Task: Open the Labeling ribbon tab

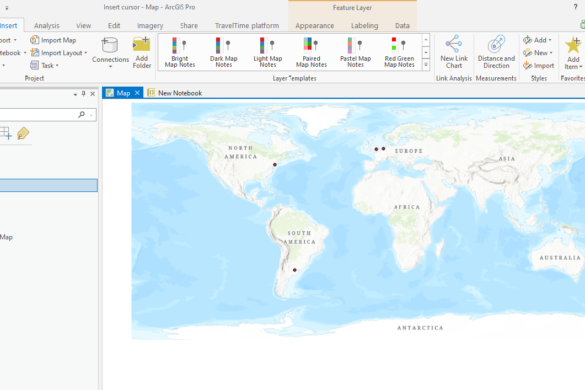Action: 365,26
